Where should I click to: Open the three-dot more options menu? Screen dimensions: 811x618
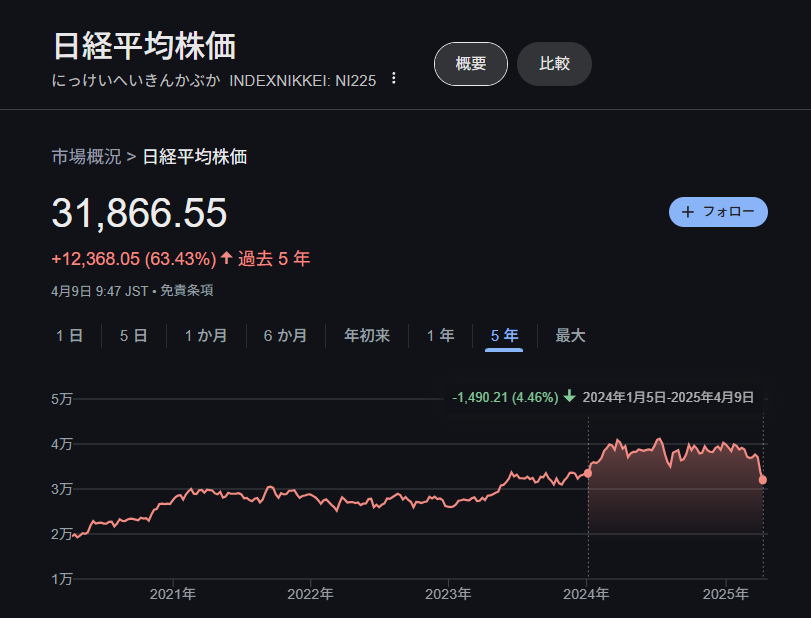pos(394,79)
